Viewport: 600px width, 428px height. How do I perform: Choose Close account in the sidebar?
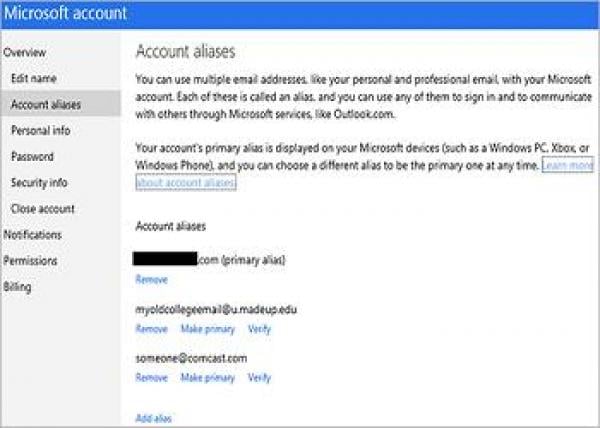tap(42, 208)
